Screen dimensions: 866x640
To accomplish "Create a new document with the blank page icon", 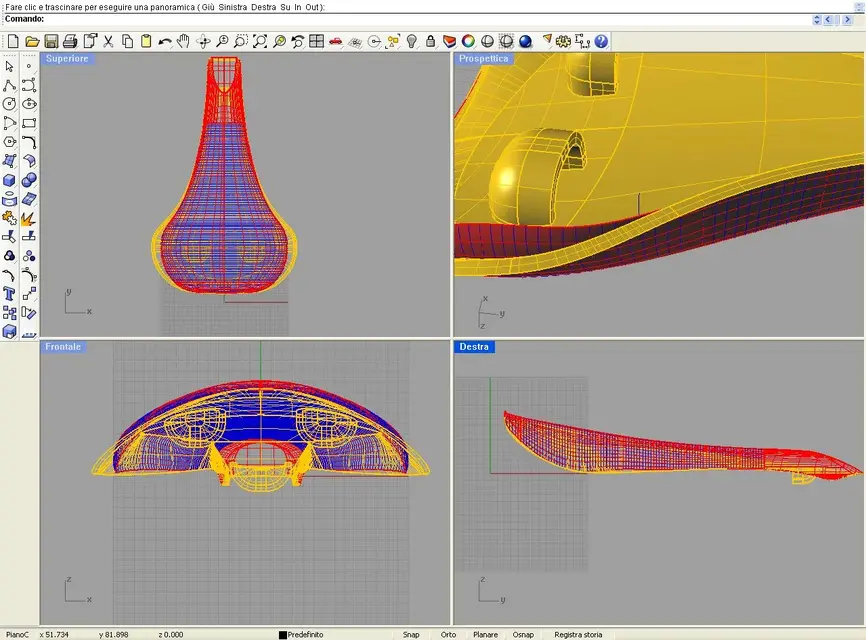I will [x=13, y=41].
